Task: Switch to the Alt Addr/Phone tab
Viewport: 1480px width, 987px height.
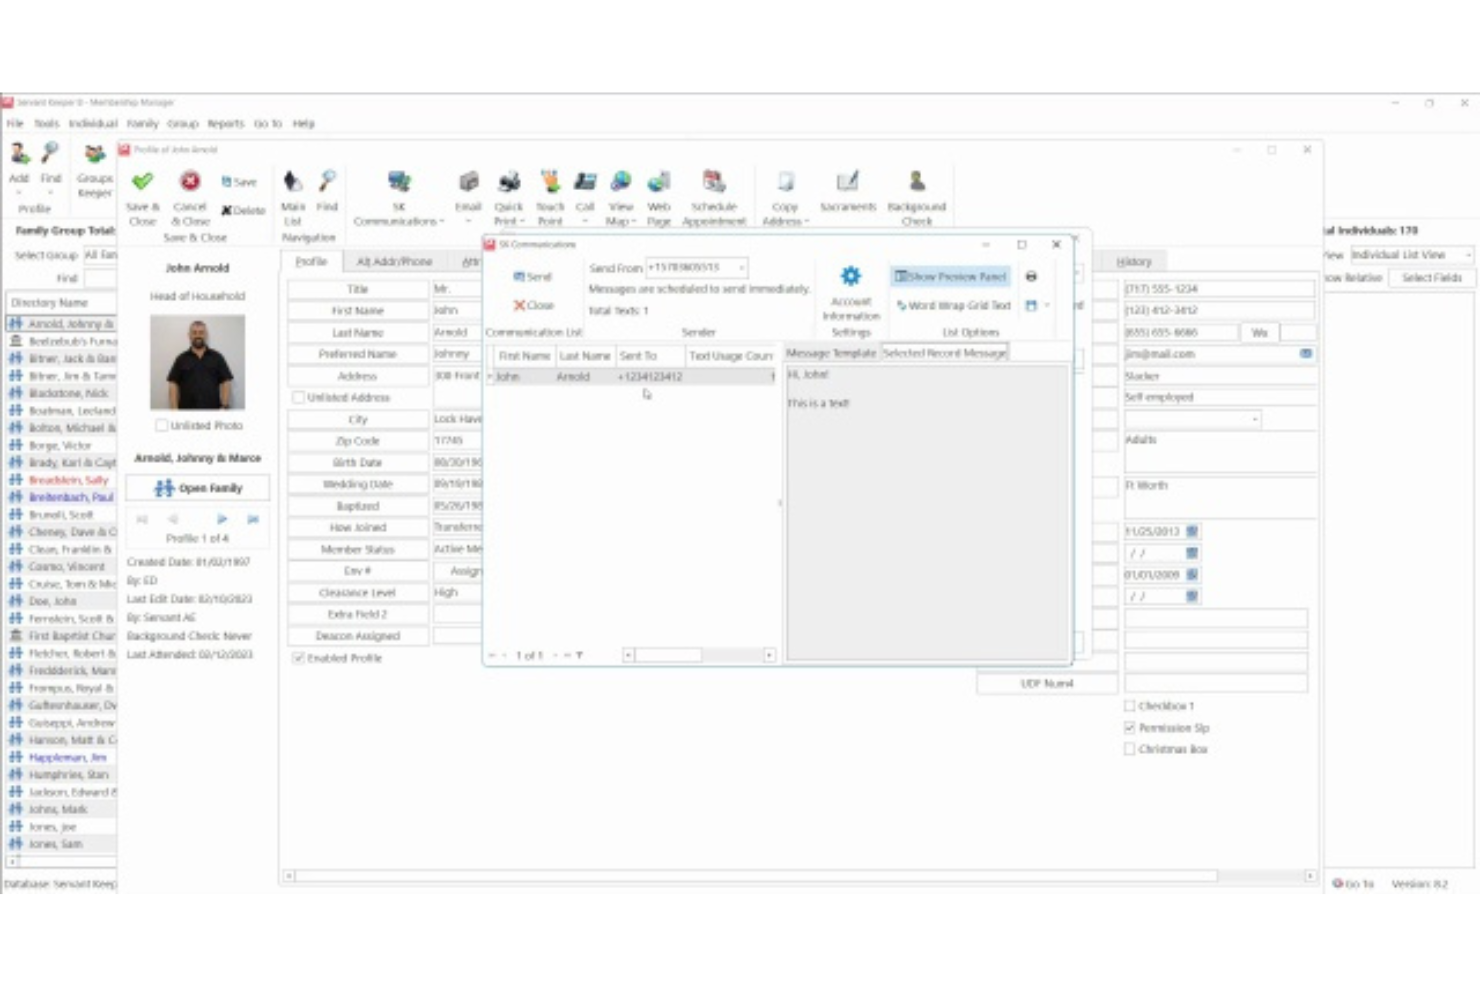Action: coord(394,261)
